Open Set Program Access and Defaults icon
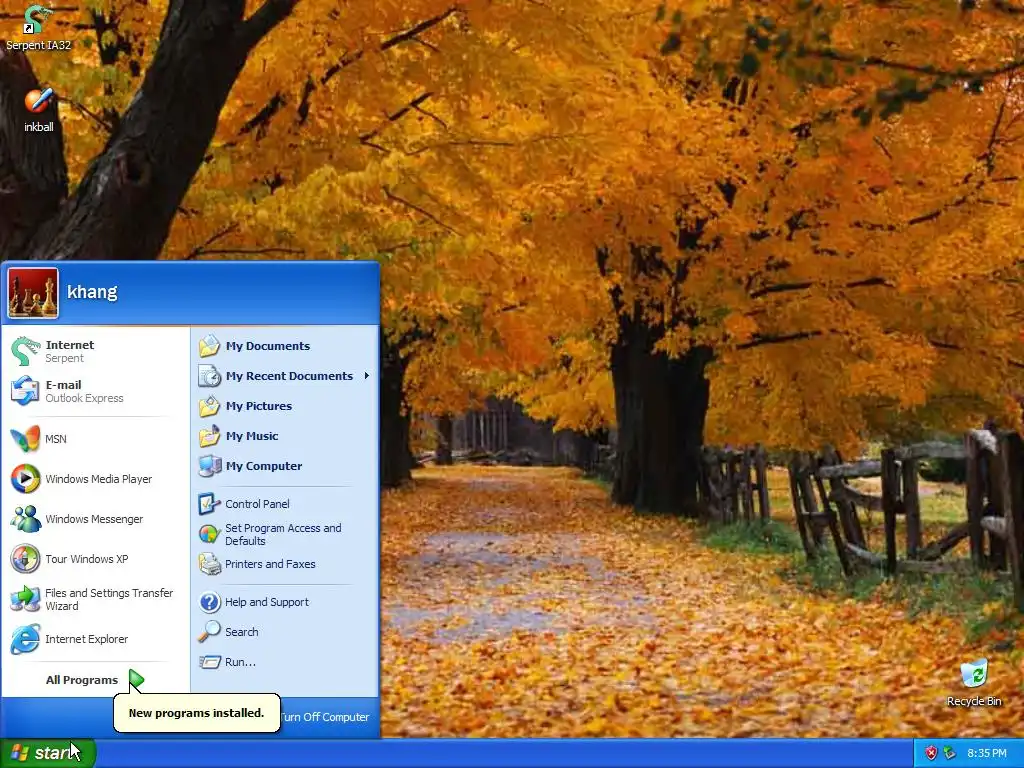 pos(210,534)
